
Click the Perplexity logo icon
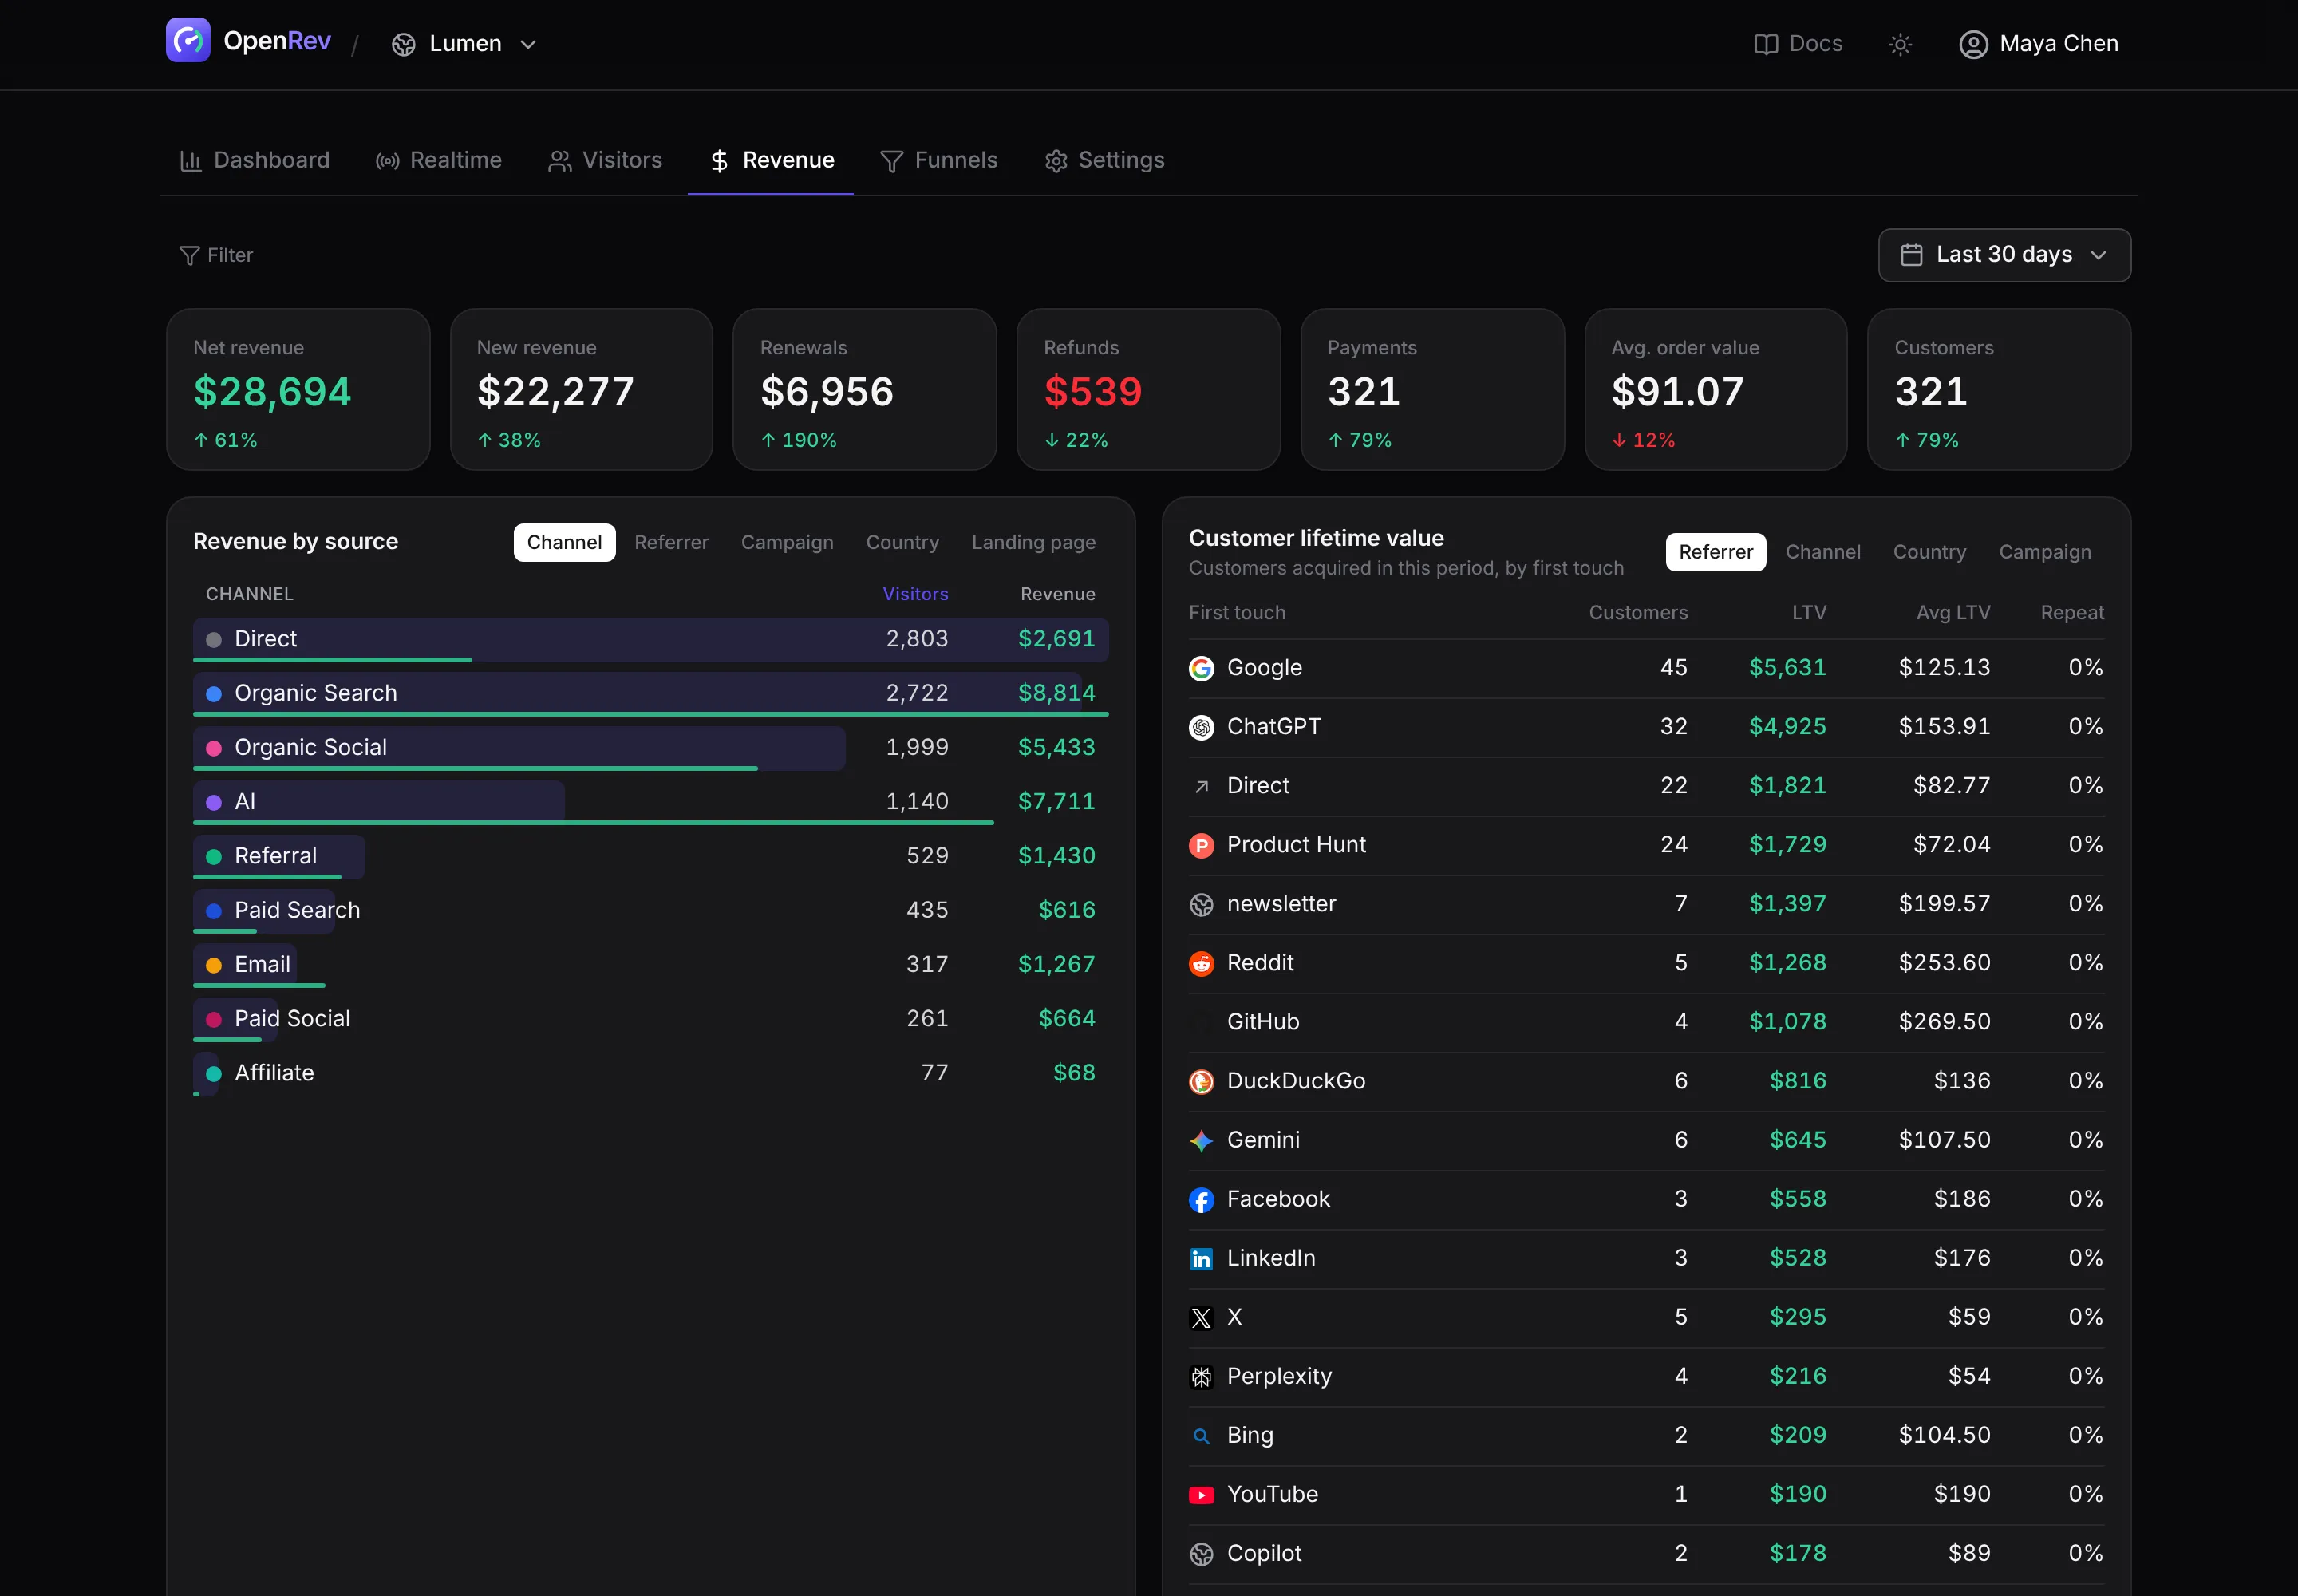(1201, 1377)
